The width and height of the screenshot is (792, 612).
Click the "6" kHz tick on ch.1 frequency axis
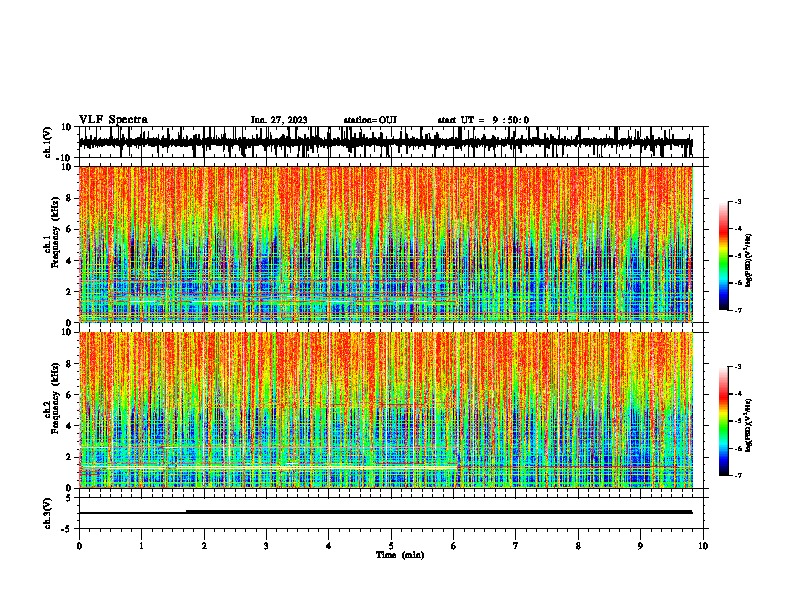click(x=69, y=229)
